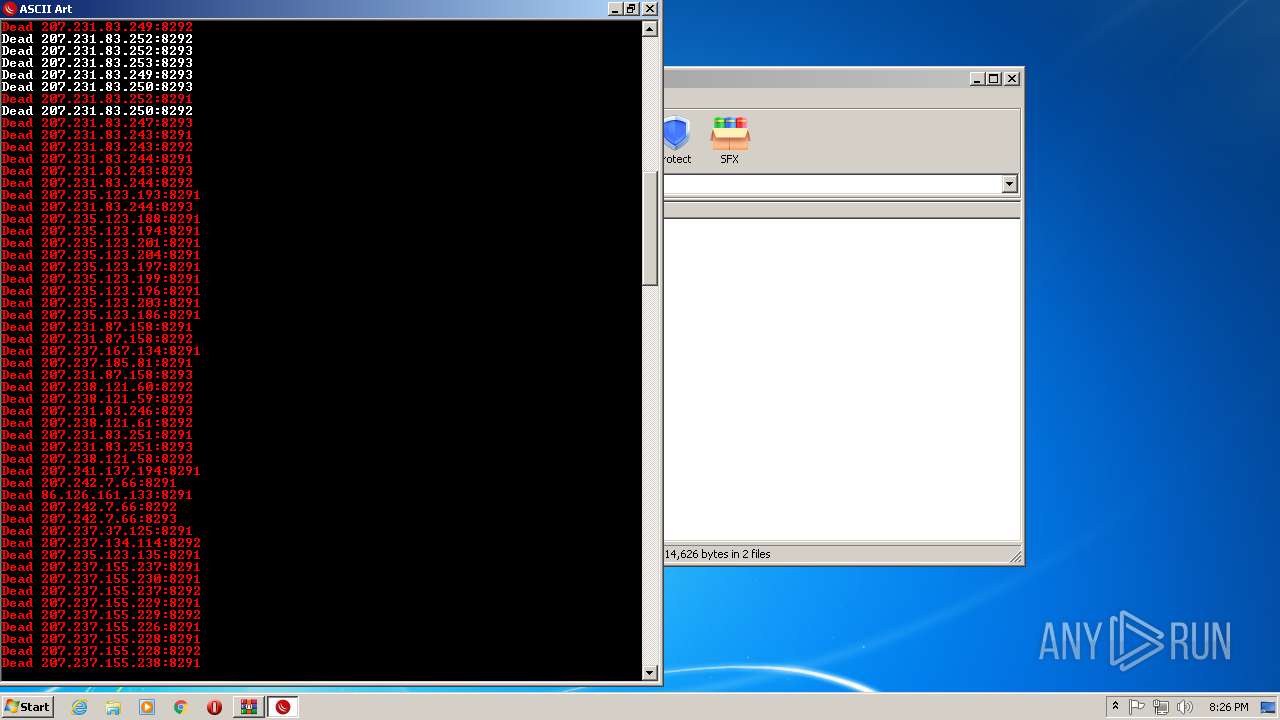Click status text "14,626 bytes in 2 files"

(x=718, y=554)
